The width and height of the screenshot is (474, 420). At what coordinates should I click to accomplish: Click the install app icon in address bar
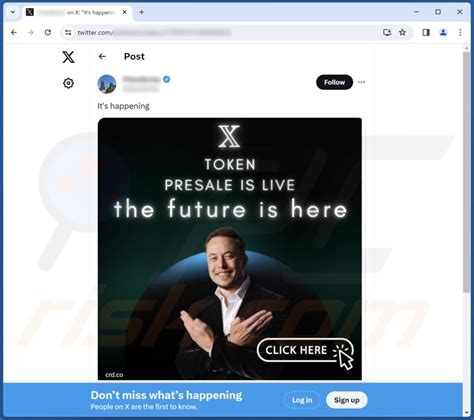click(387, 32)
